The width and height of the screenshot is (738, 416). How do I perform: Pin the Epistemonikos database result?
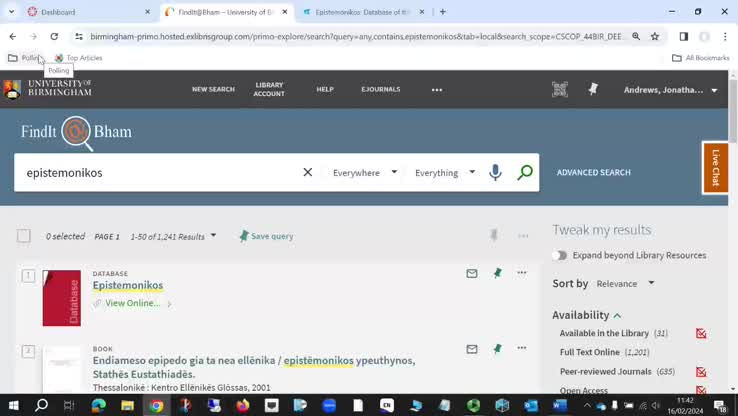[x=497, y=273]
